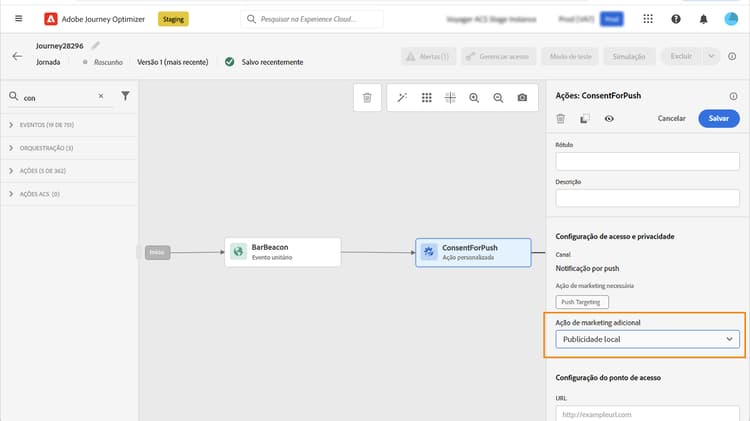The image size is (750, 421).
Task: Click the magic wand auto-arrange icon
Action: (402, 97)
